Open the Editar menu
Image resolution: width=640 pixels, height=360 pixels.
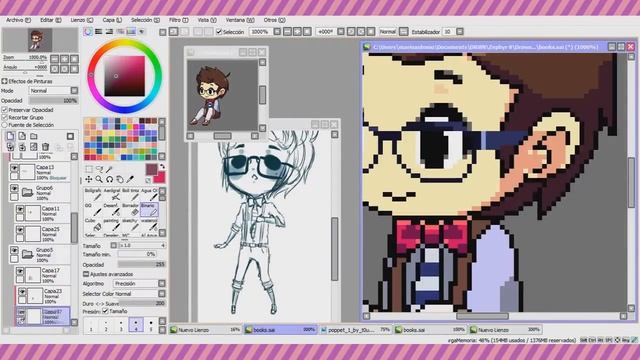[x=51, y=20]
